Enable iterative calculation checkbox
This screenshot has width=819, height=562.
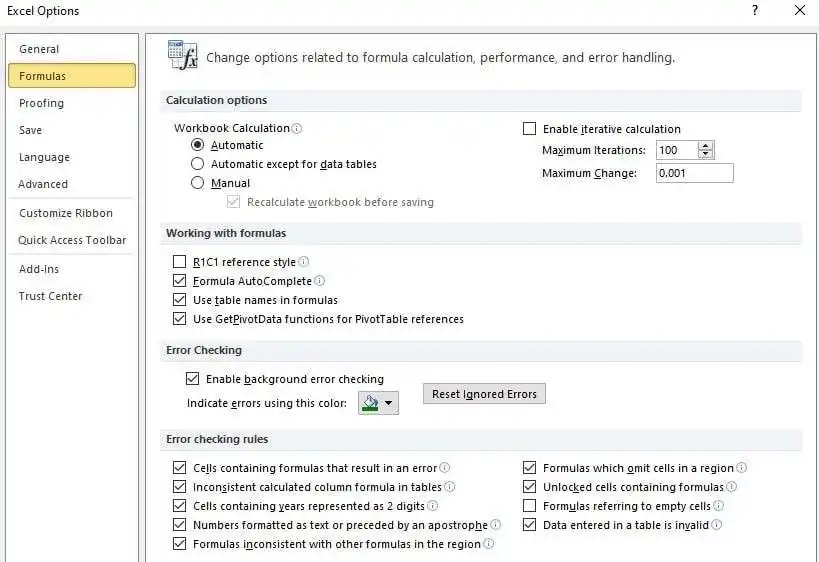(530, 129)
